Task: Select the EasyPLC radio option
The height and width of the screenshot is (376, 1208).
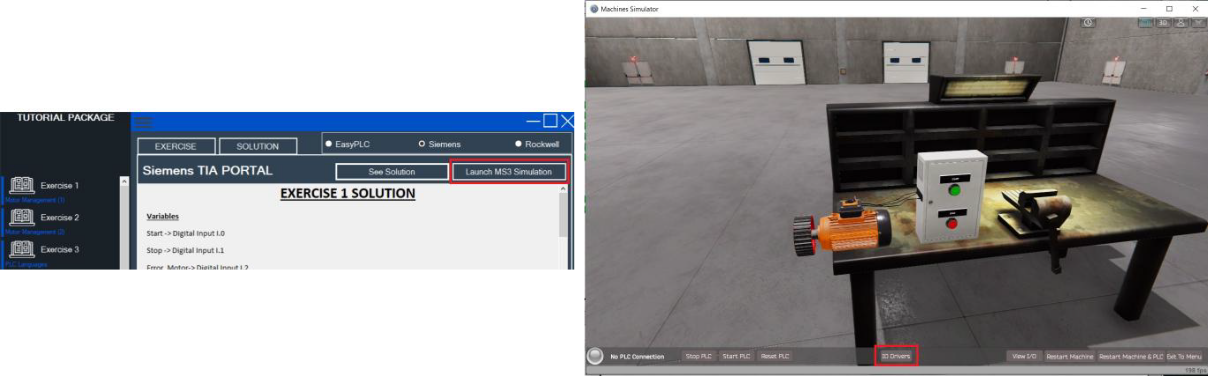Action: coord(348,144)
